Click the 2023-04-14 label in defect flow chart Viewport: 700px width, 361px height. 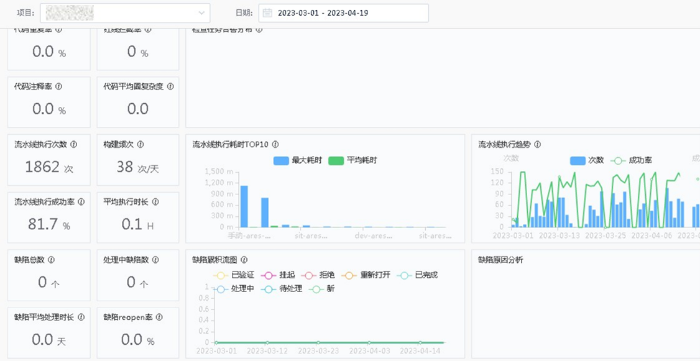[419, 351]
